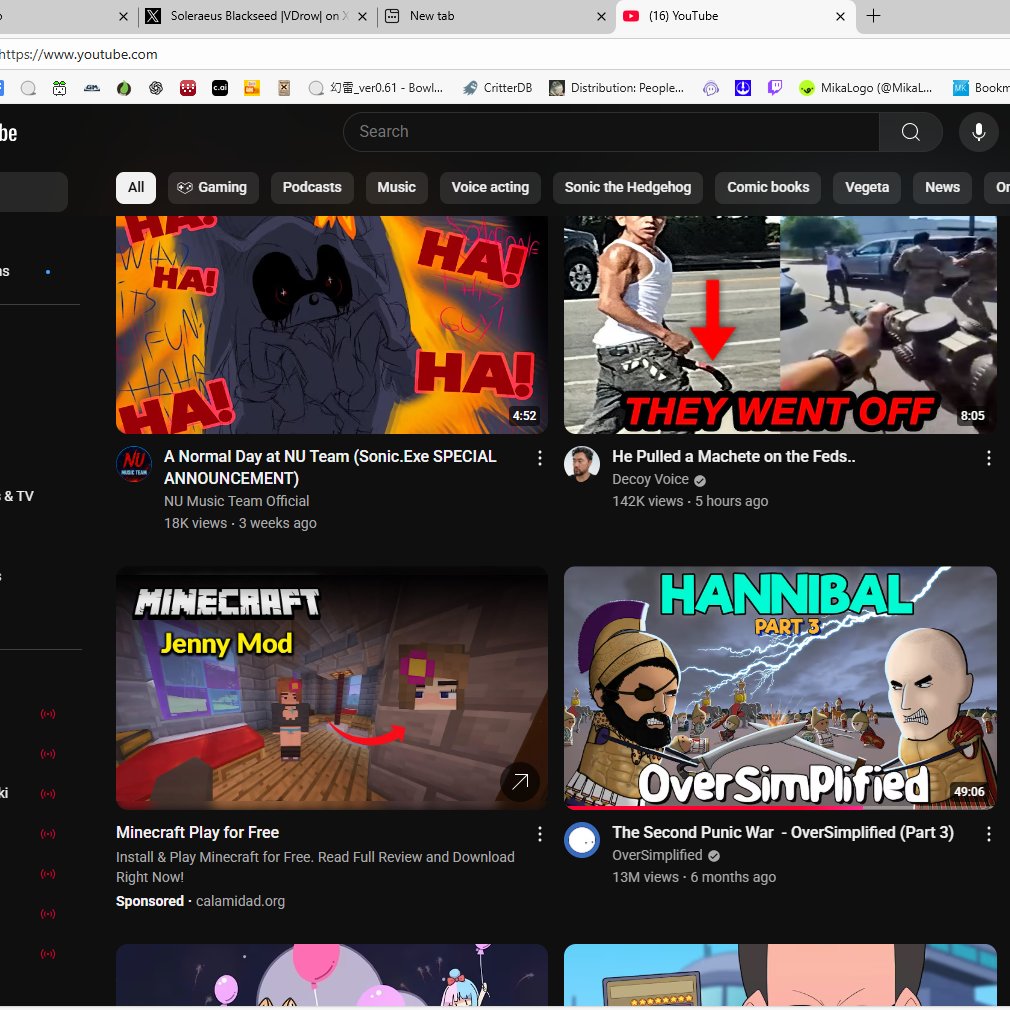
Task: Close the Soleraeus Blackseed X tab
Action: (x=362, y=17)
